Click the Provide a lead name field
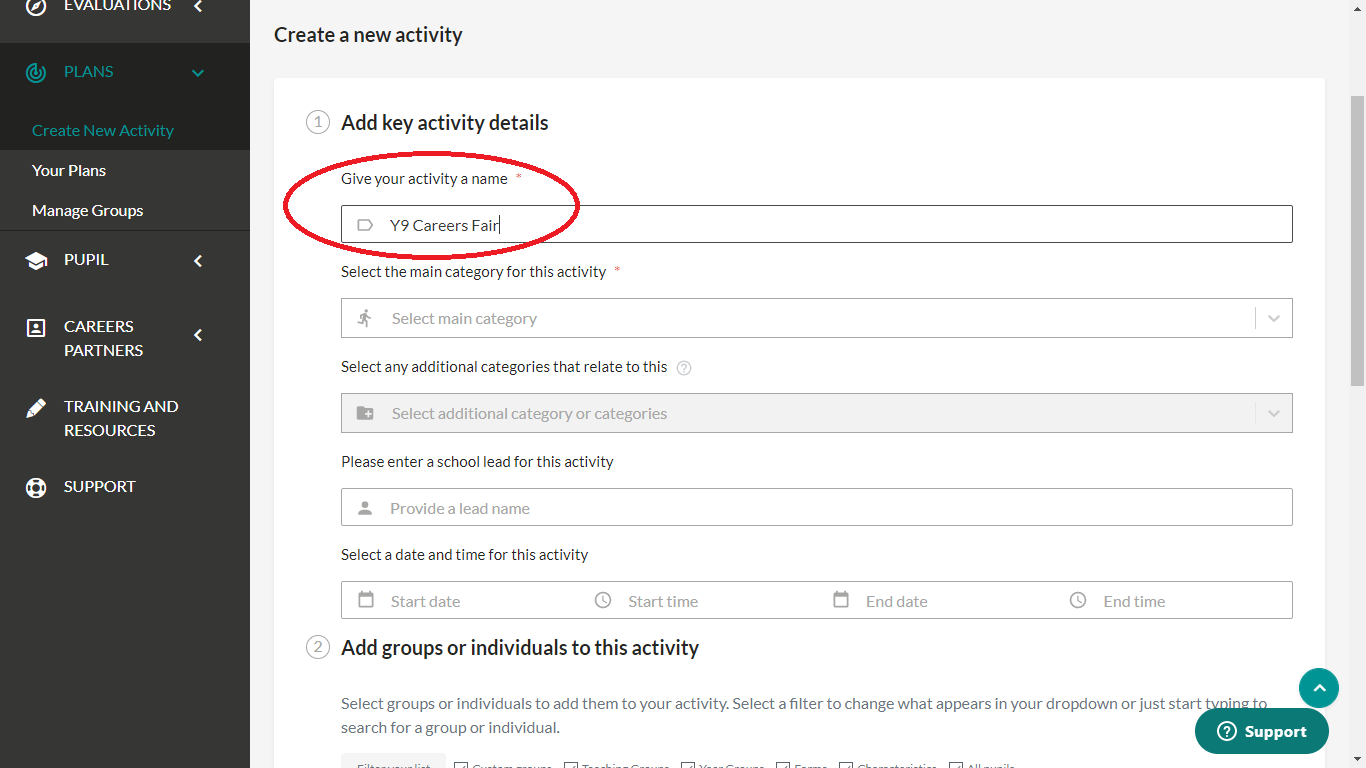Screen dimensions: 1366x768 click(816, 508)
